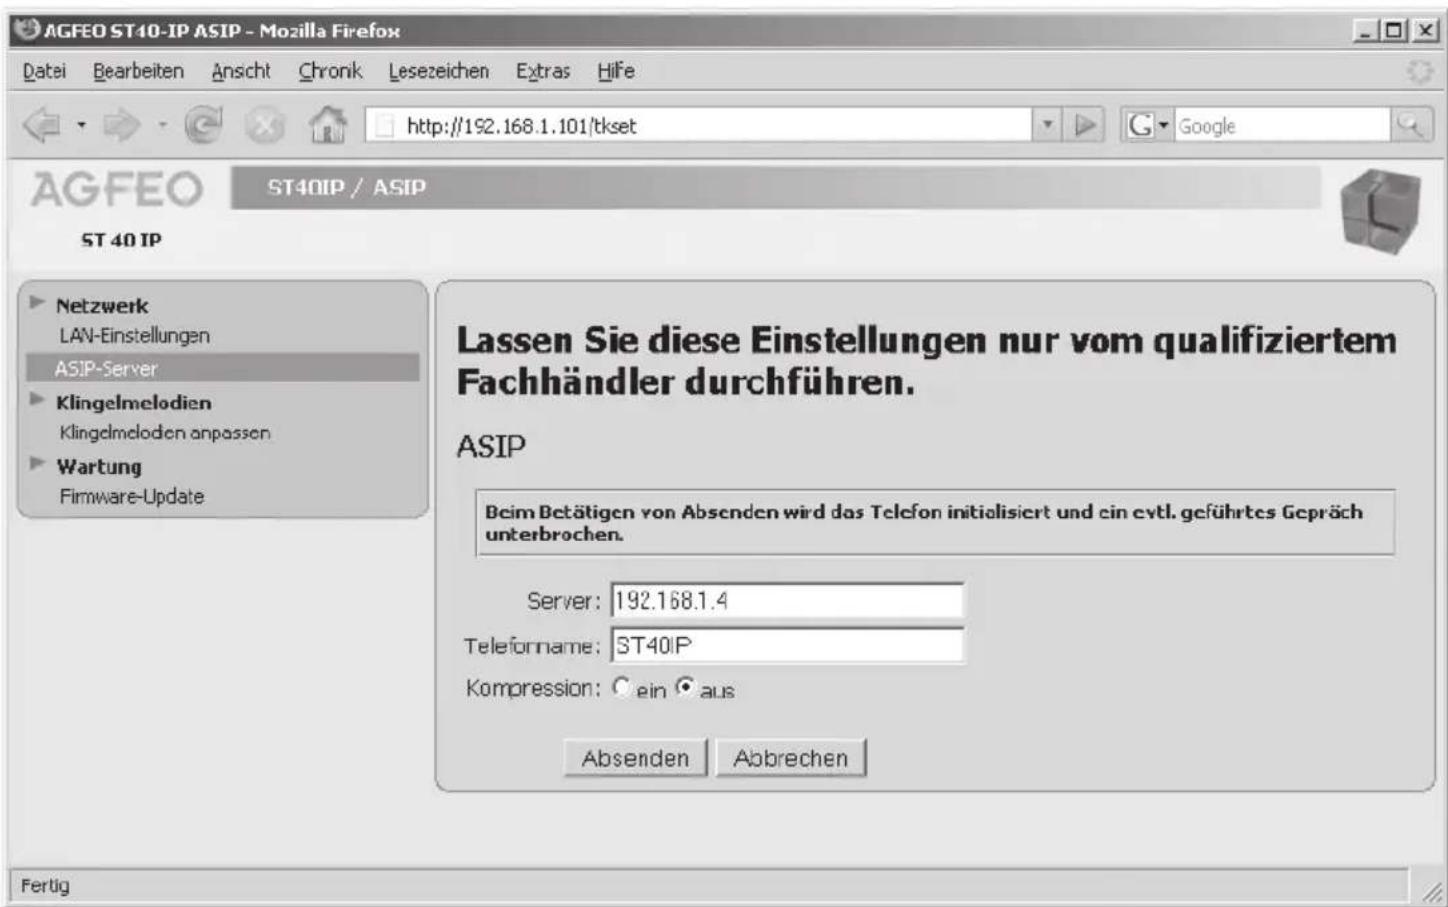Image resolution: width=1448 pixels, height=907 pixels.
Task: Open LAN-Einstellungen
Action: coord(134,336)
